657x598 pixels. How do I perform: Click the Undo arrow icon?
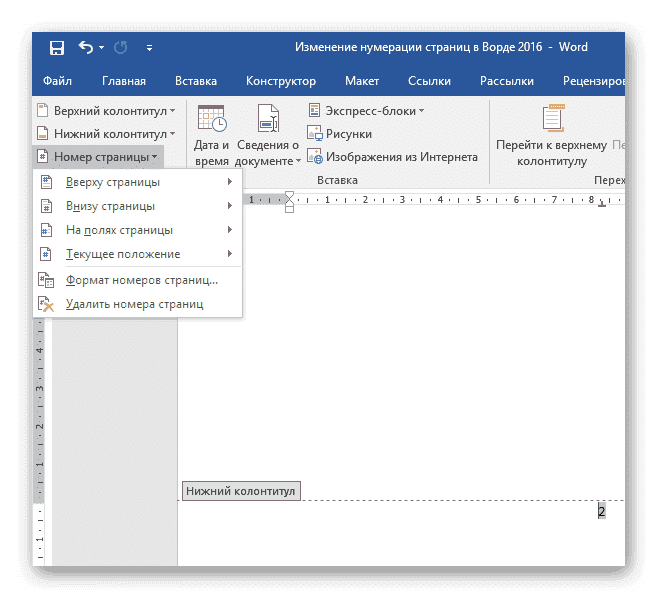[x=85, y=47]
